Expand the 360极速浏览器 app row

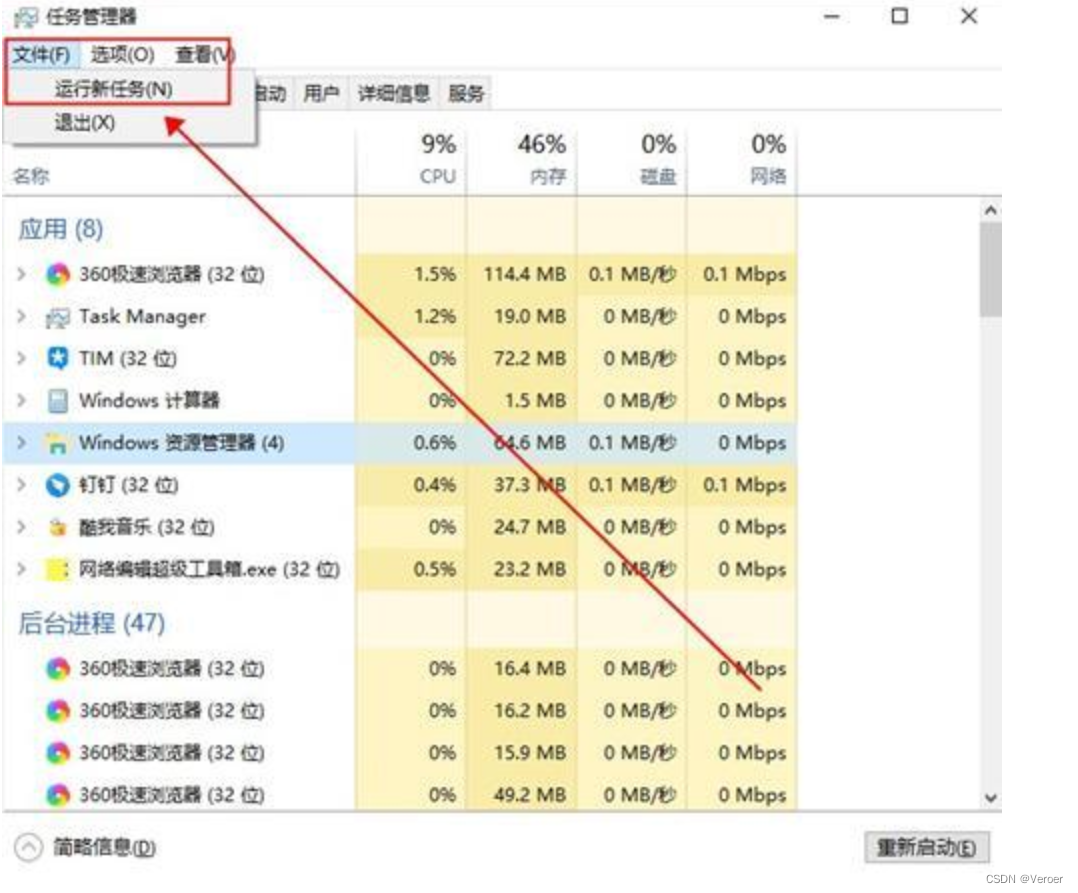coord(21,274)
